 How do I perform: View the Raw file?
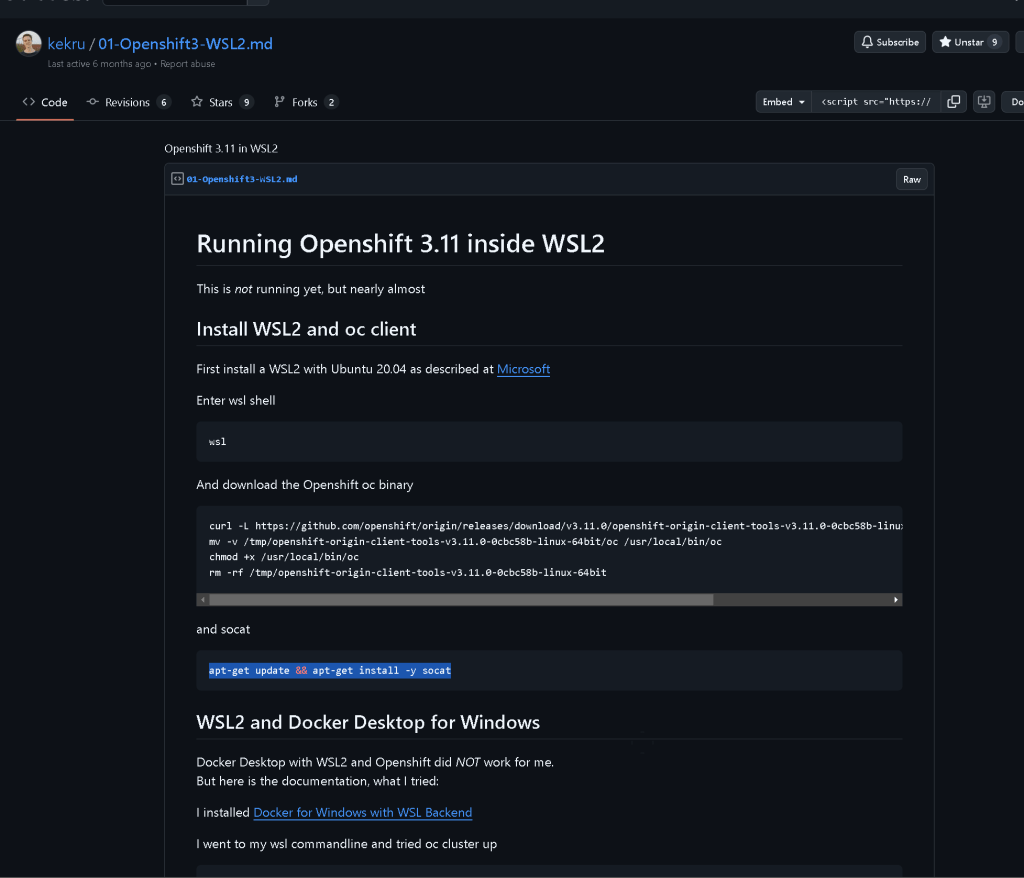pyautogui.click(x=912, y=180)
